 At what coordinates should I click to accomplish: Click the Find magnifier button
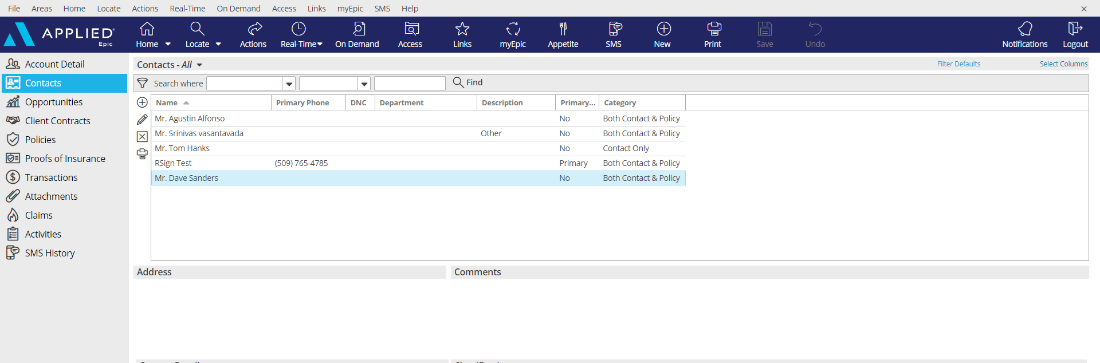467,82
